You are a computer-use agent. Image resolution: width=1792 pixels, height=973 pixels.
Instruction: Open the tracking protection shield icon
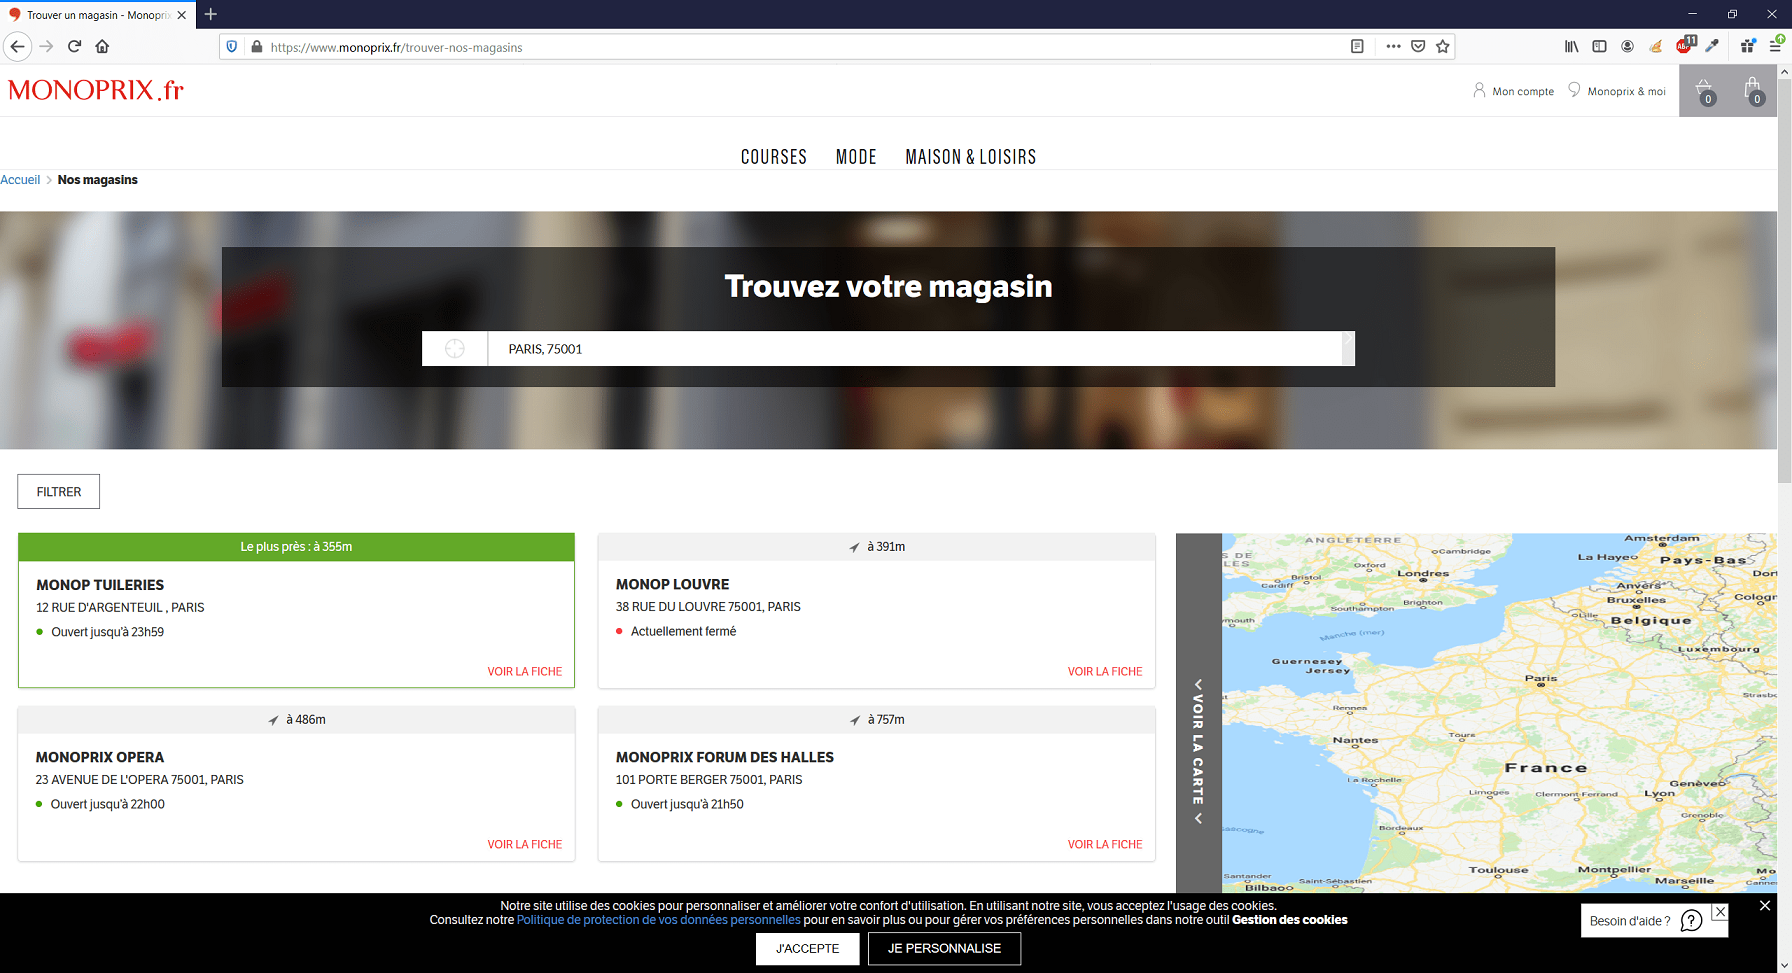click(x=232, y=46)
